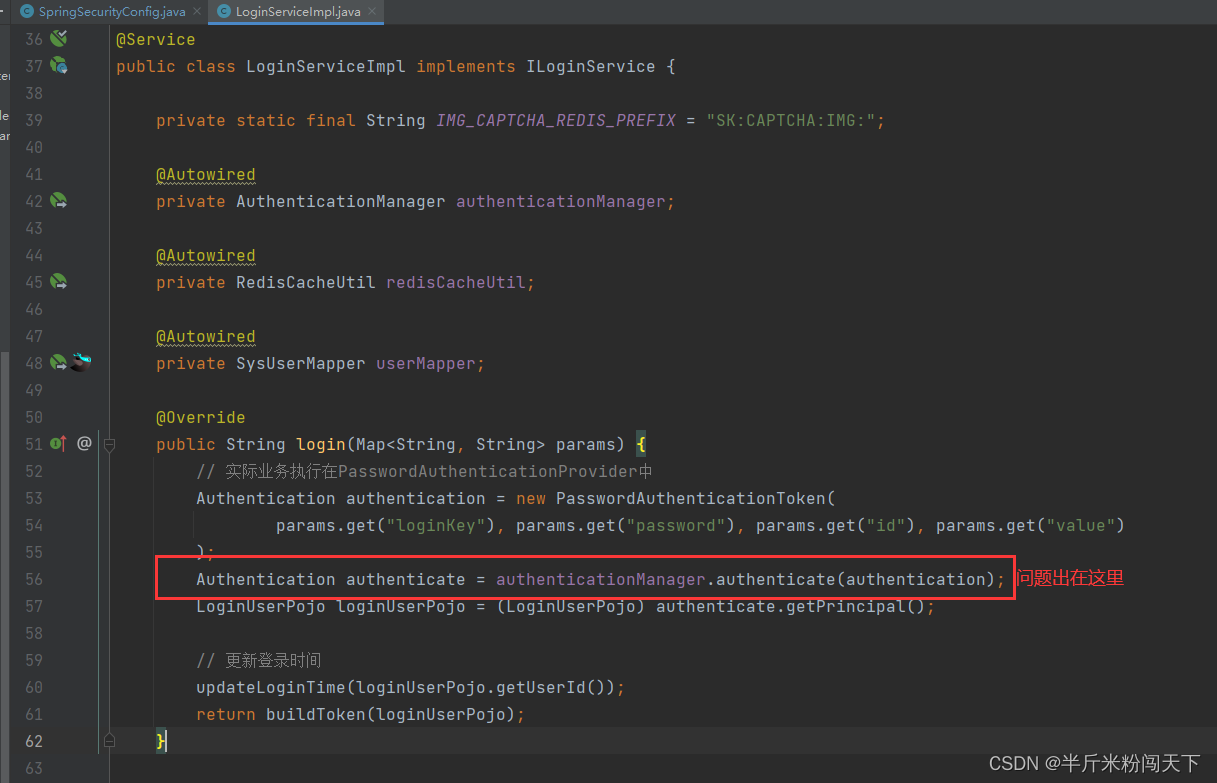Image resolution: width=1217 pixels, height=783 pixels.
Task: Click the comment on line 59
Action: (259, 660)
